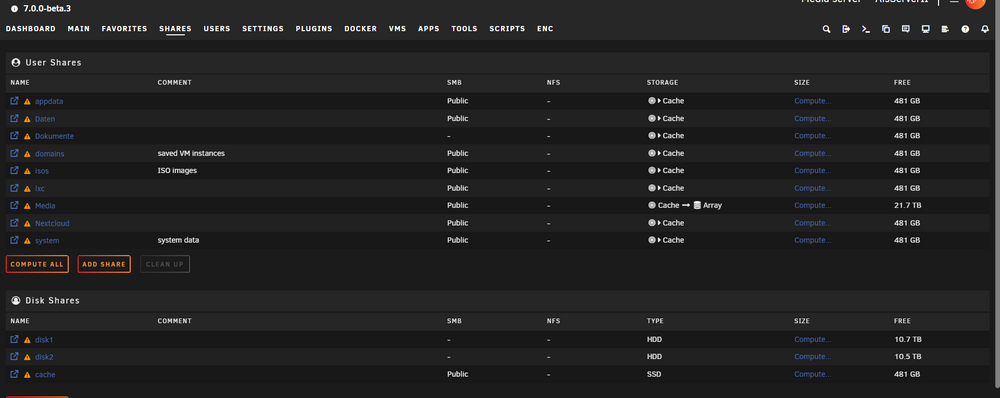Compute the size of the Media share
The height and width of the screenshot is (398, 1000).
812,205
